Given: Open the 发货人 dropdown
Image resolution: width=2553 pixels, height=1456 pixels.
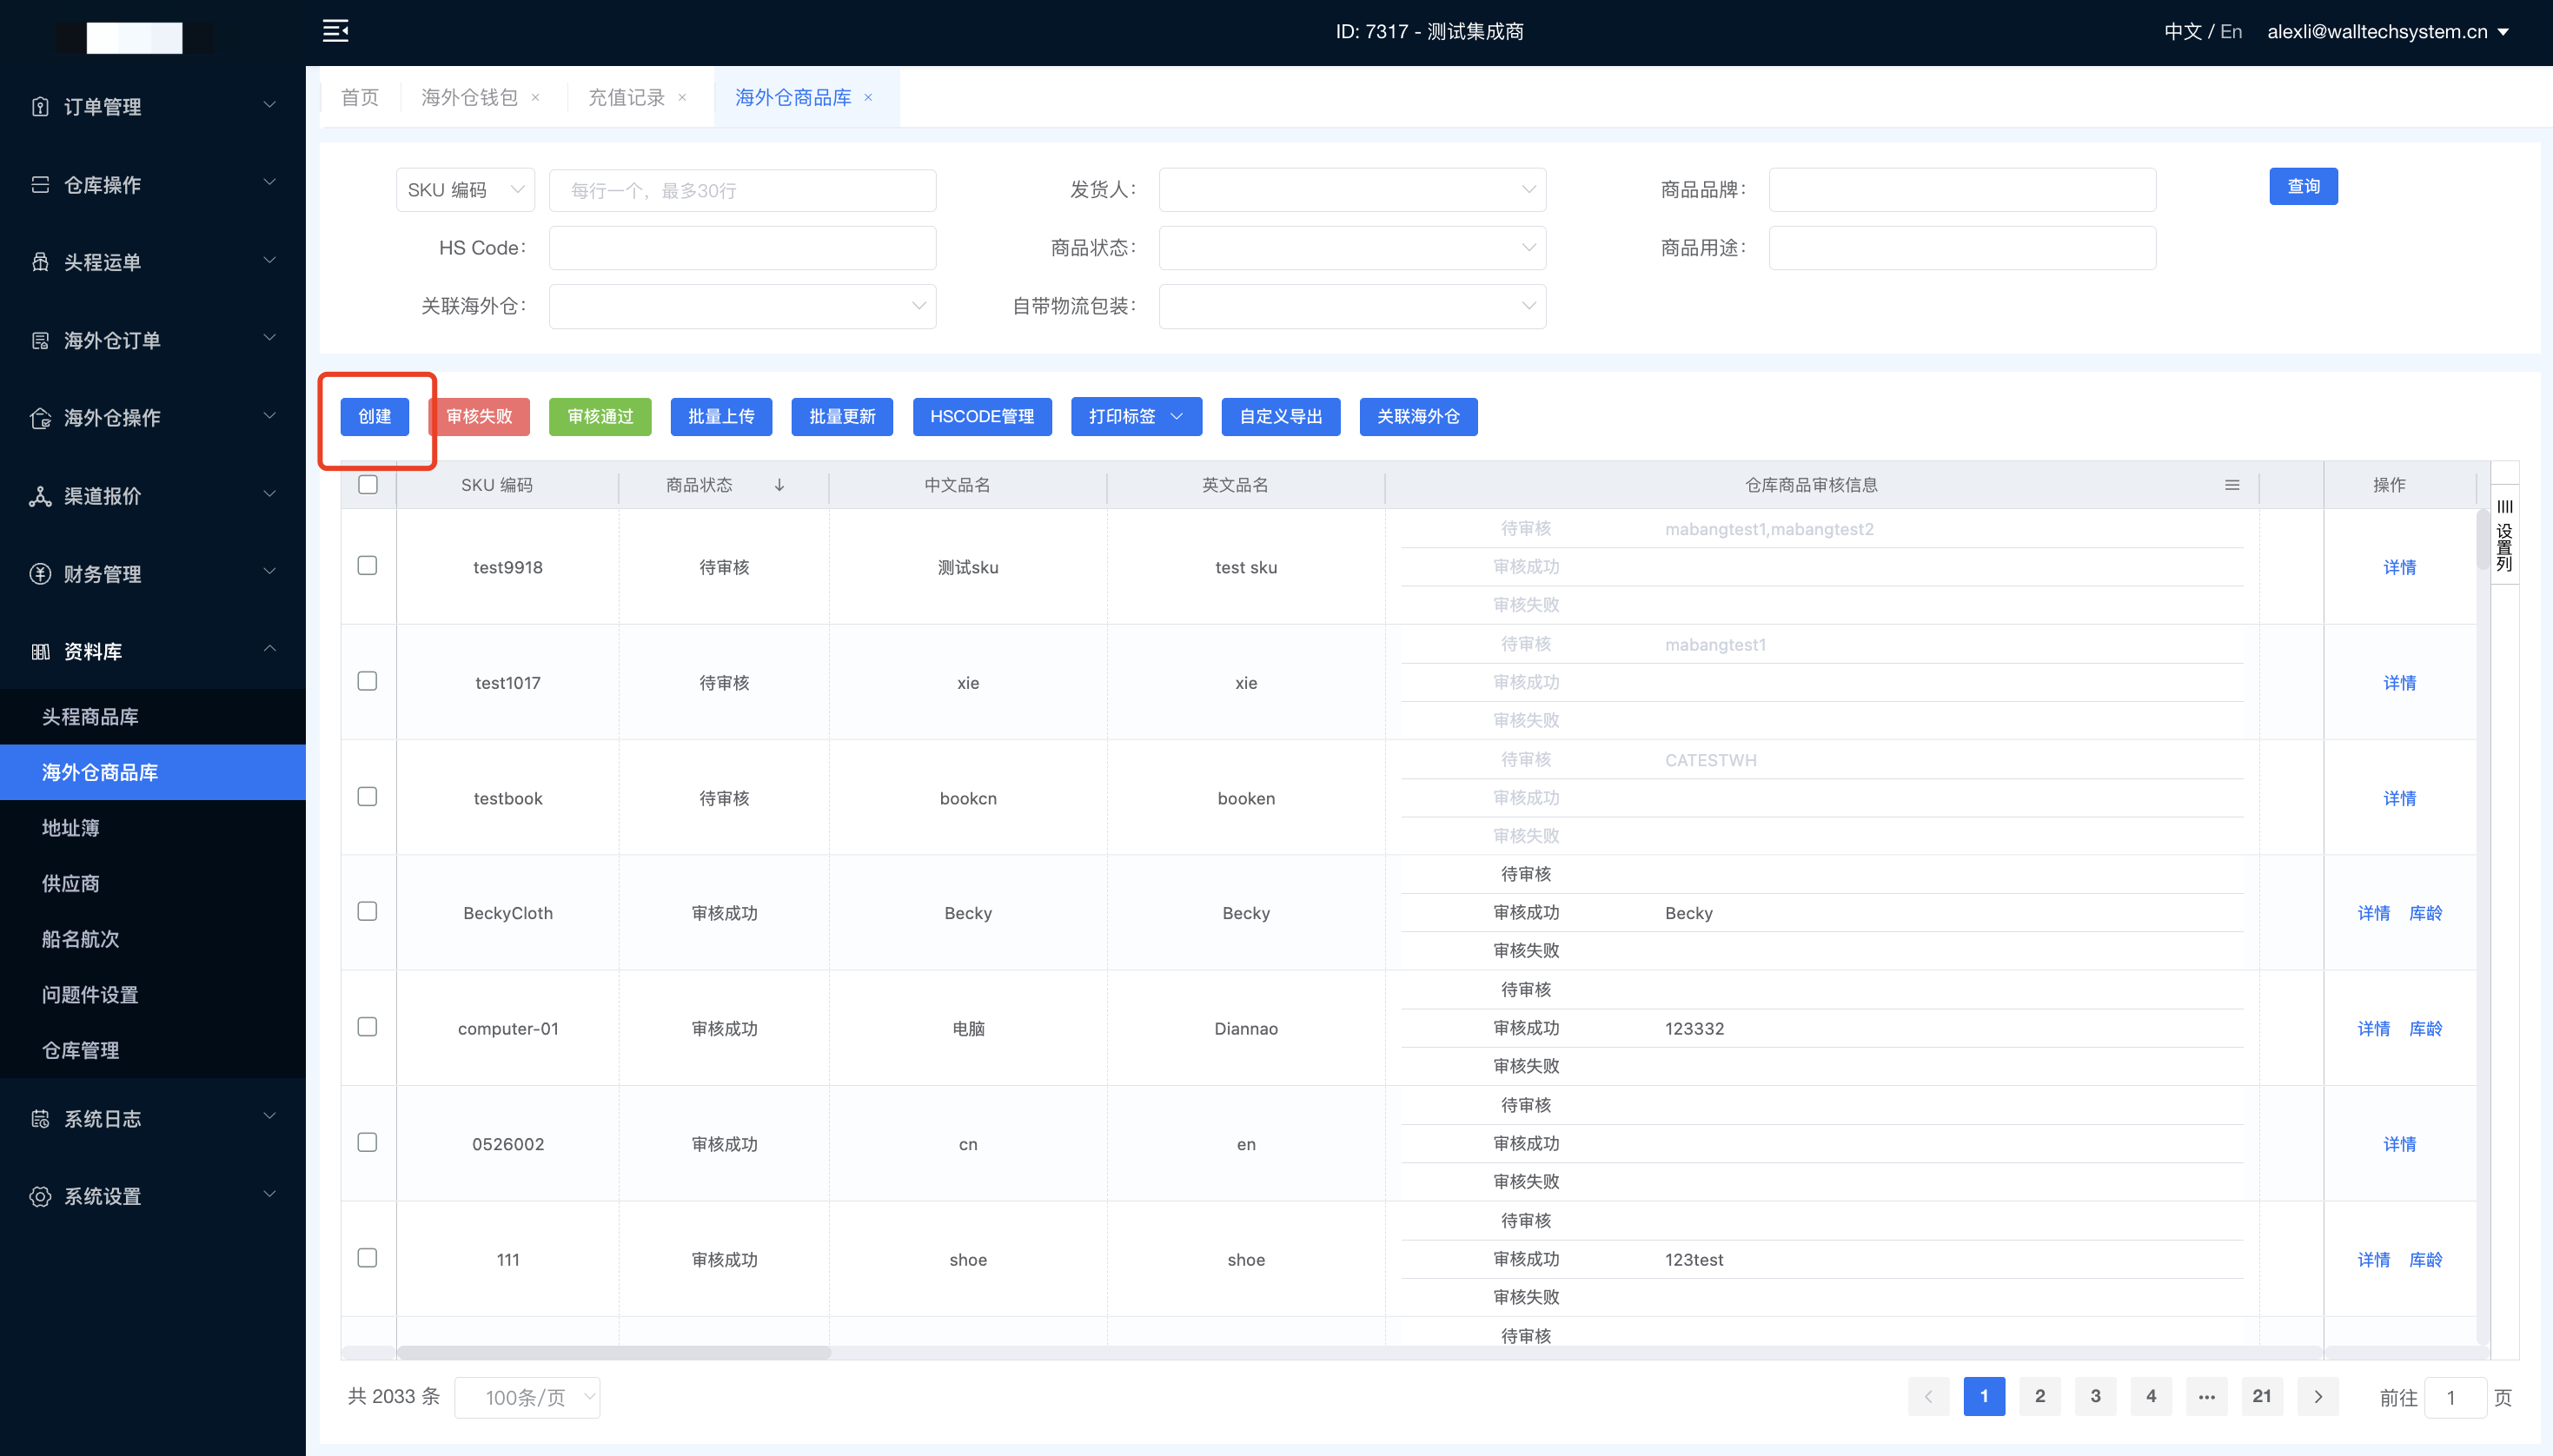Looking at the screenshot, I should [1352, 190].
